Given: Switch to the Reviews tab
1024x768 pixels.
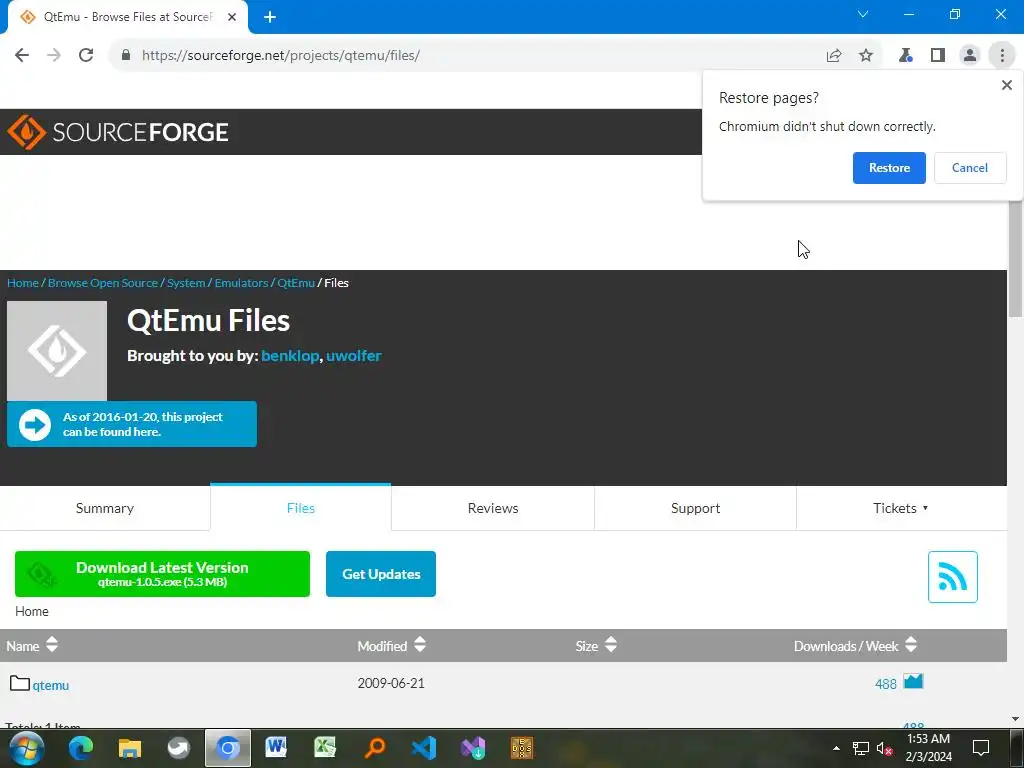Looking at the screenshot, I should pos(493,508).
